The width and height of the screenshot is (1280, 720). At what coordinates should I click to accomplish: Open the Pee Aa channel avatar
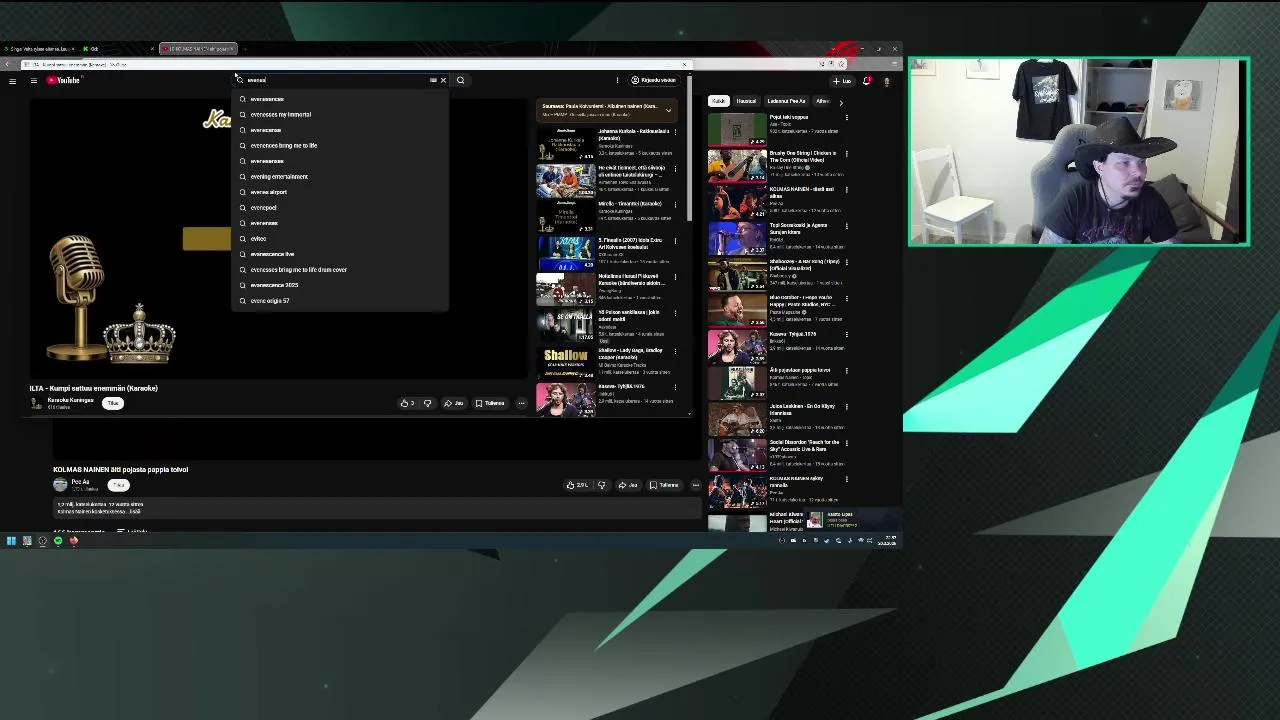[x=60, y=484]
